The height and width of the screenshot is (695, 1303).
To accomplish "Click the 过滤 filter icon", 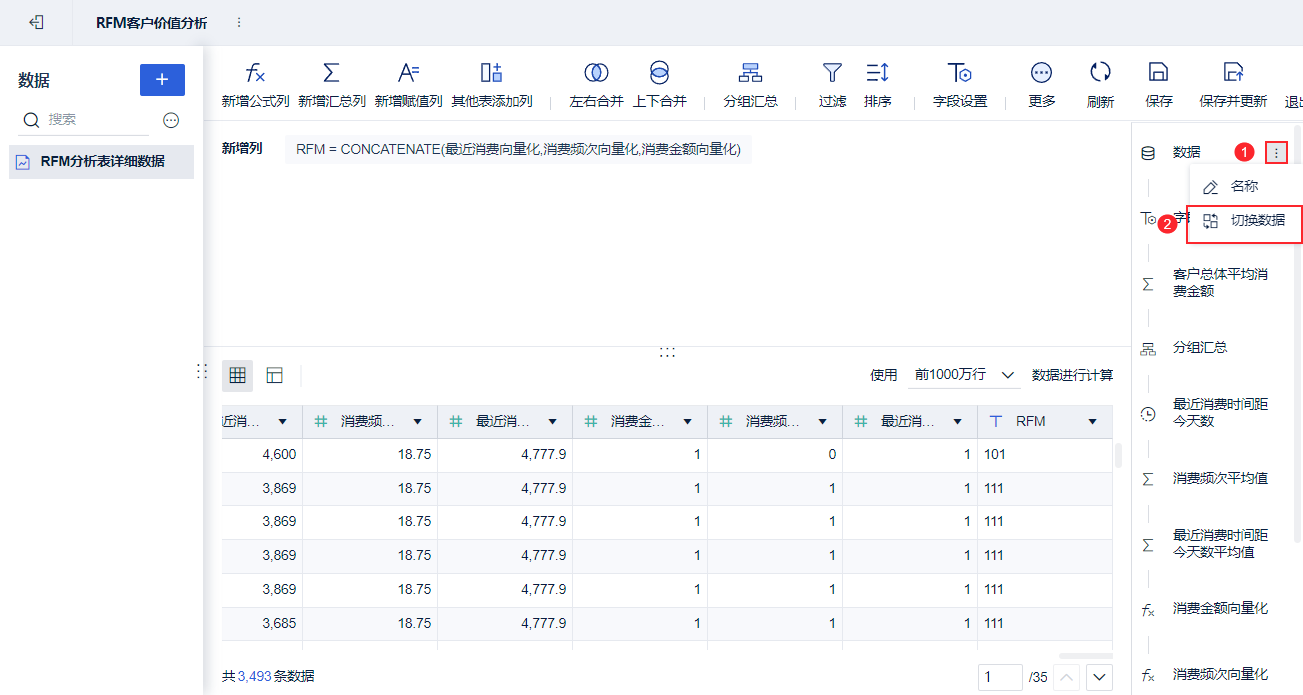I will (x=832, y=73).
